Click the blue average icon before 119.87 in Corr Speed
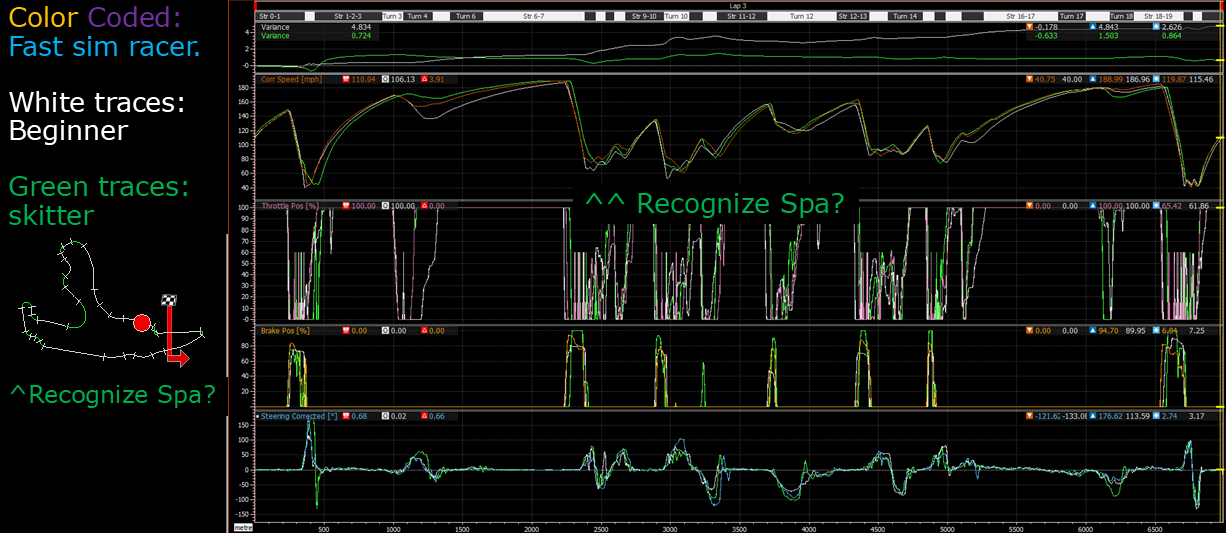The width and height of the screenshot is (1226, 533). click(x=1156, y=78)
